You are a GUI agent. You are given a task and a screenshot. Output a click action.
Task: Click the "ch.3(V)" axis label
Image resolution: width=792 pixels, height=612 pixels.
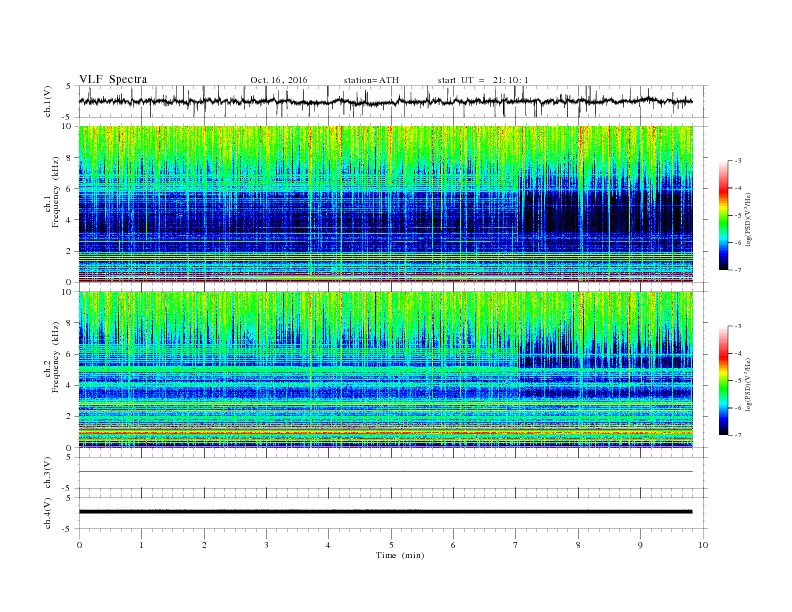click(x=48, y=474)
